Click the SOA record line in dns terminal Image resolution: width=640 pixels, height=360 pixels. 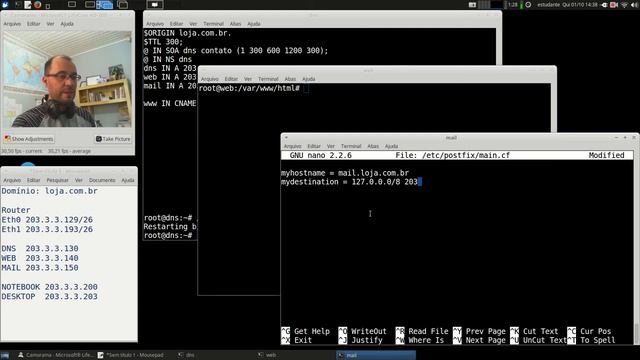[236, 51]
